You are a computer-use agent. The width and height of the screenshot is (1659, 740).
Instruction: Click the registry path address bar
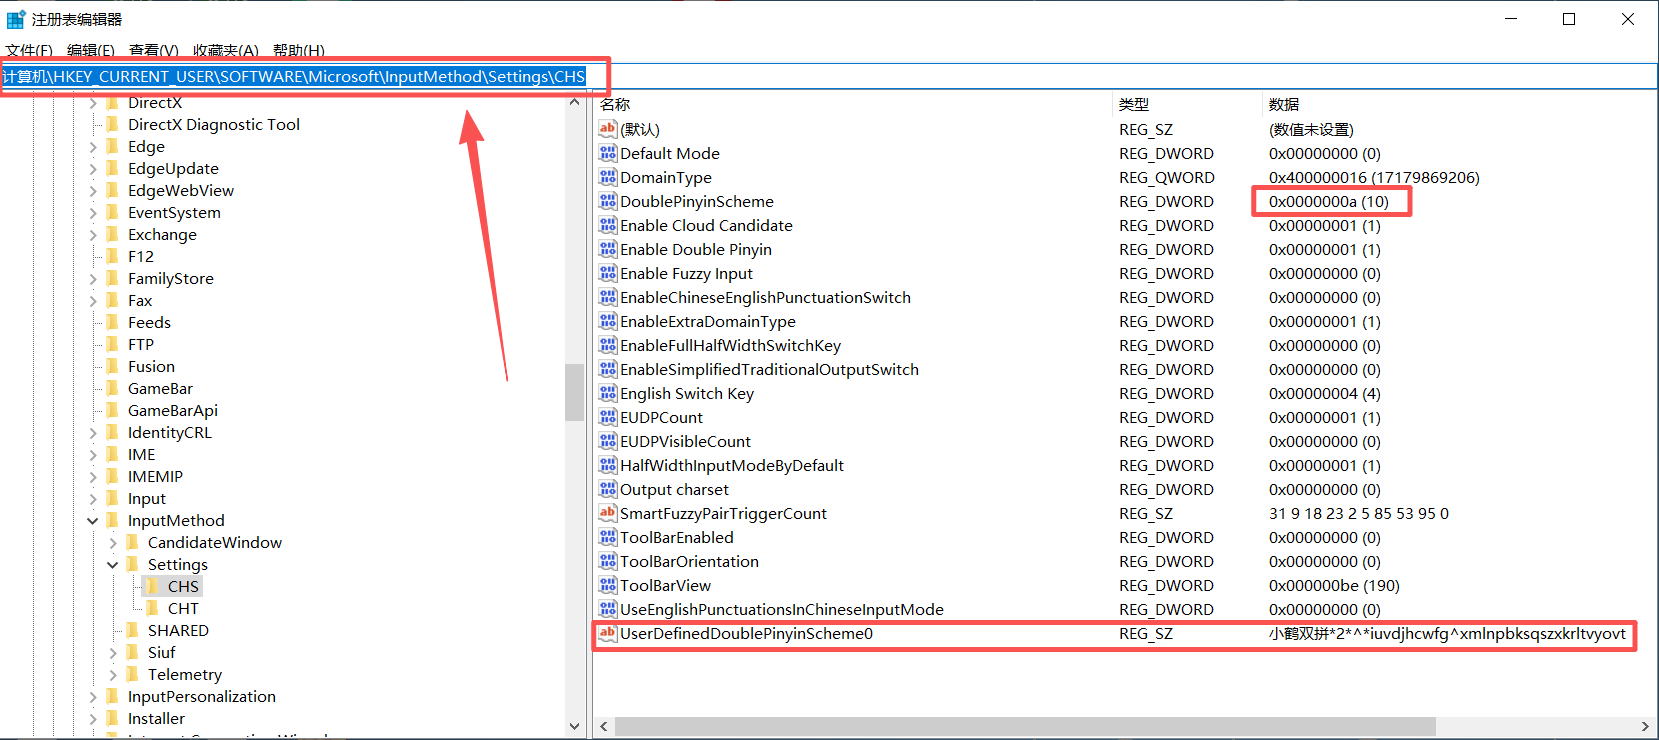829,77
